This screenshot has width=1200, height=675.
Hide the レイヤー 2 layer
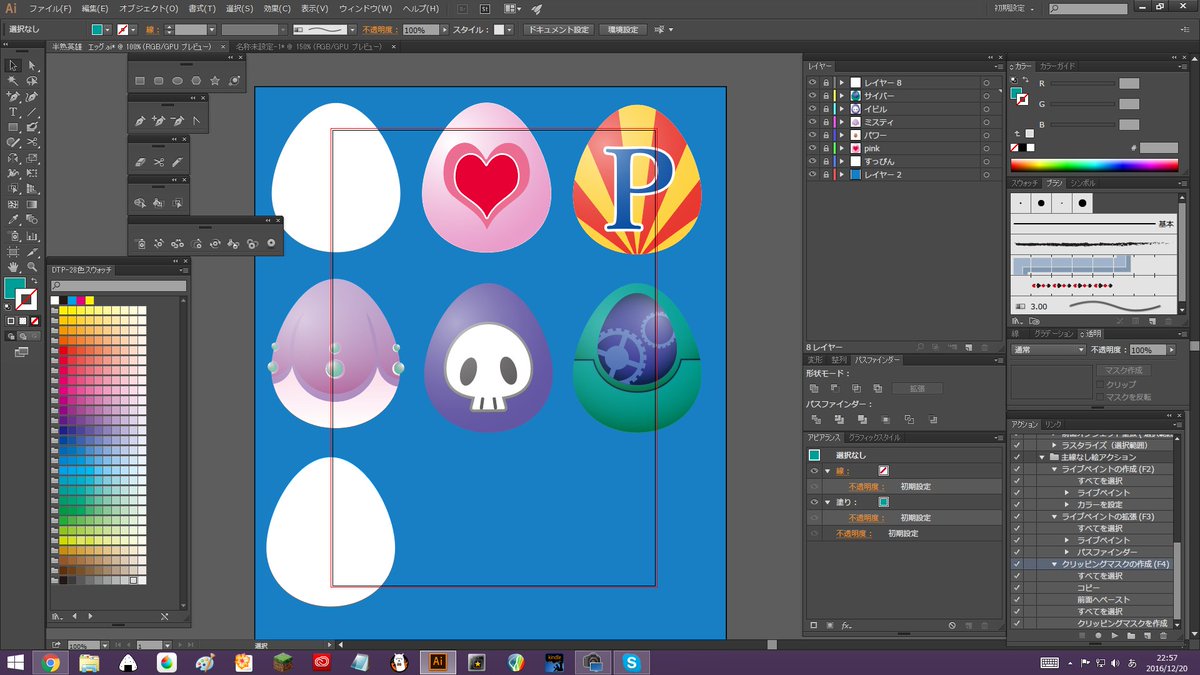pyautogui.click(x=813, y=174)
